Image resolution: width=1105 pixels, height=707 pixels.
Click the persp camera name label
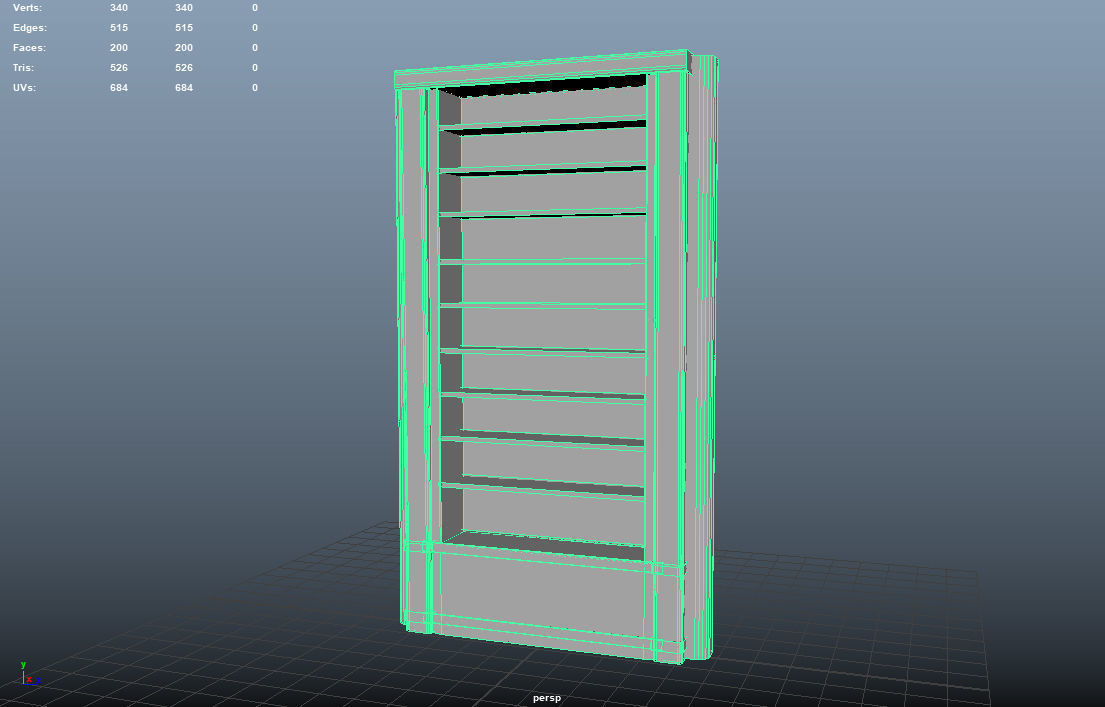click(547, 698)
